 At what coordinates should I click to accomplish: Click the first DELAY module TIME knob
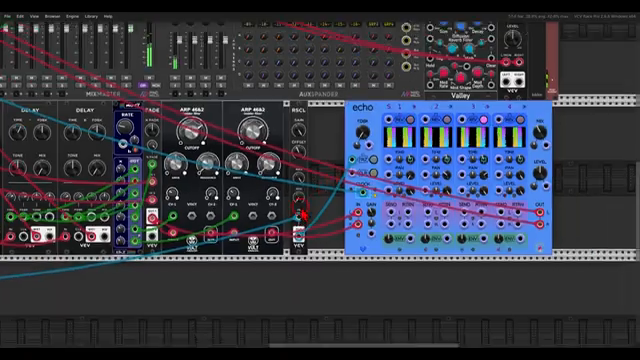click(x=18, y=133)
